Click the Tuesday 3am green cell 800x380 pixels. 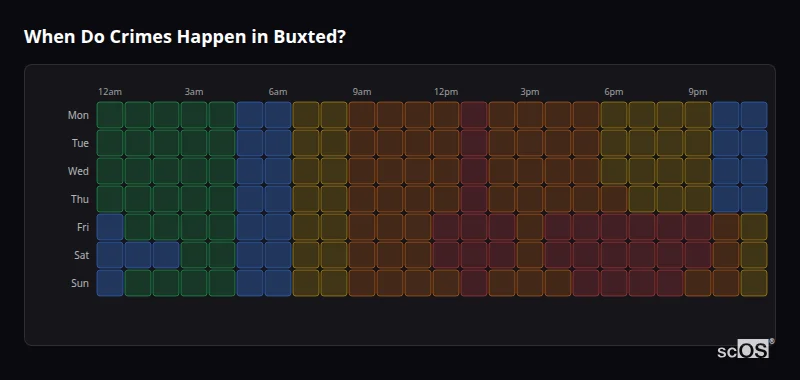click(x=194, y=143)
